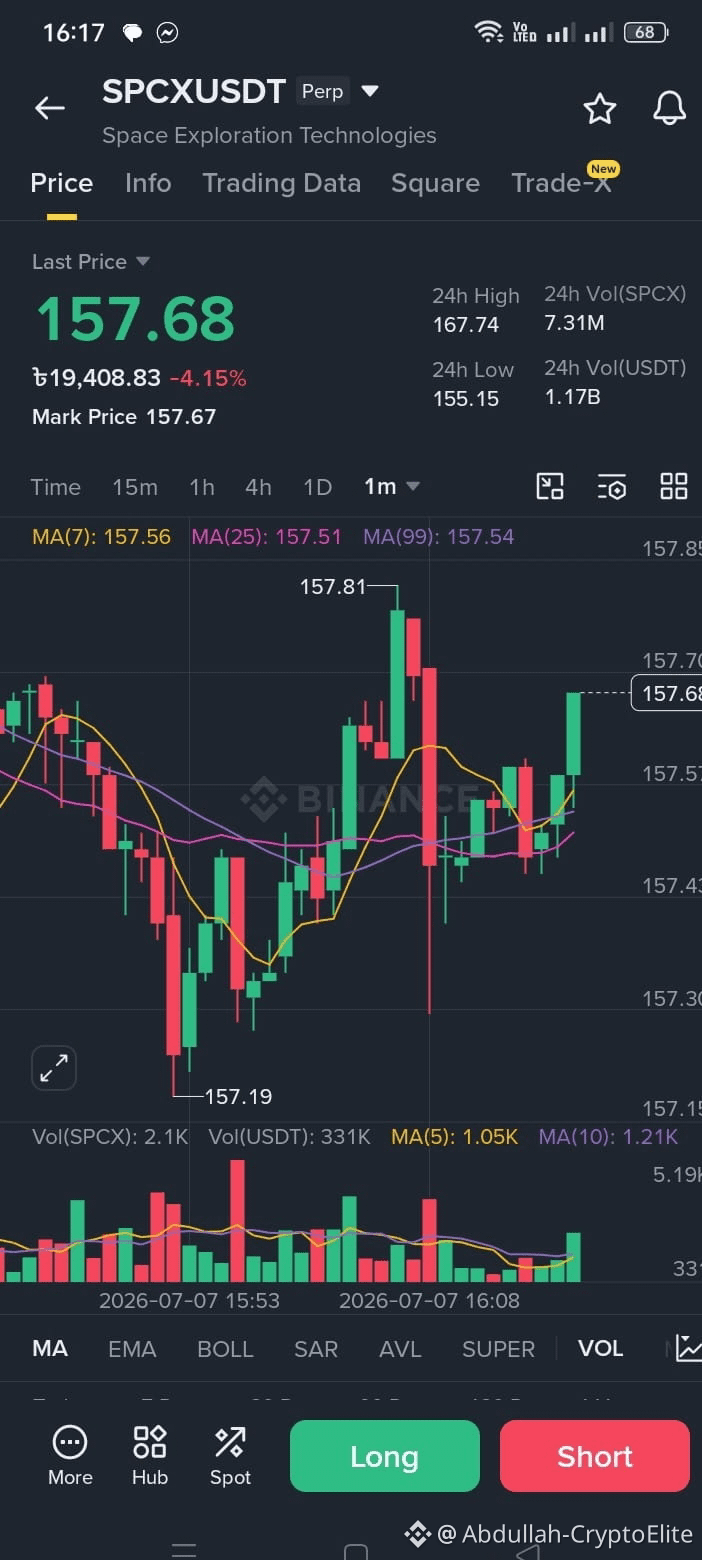Tap Vol(SPCX): 2.1K label
Screen dimensions: 702x1560
[x=110, y=1136]
